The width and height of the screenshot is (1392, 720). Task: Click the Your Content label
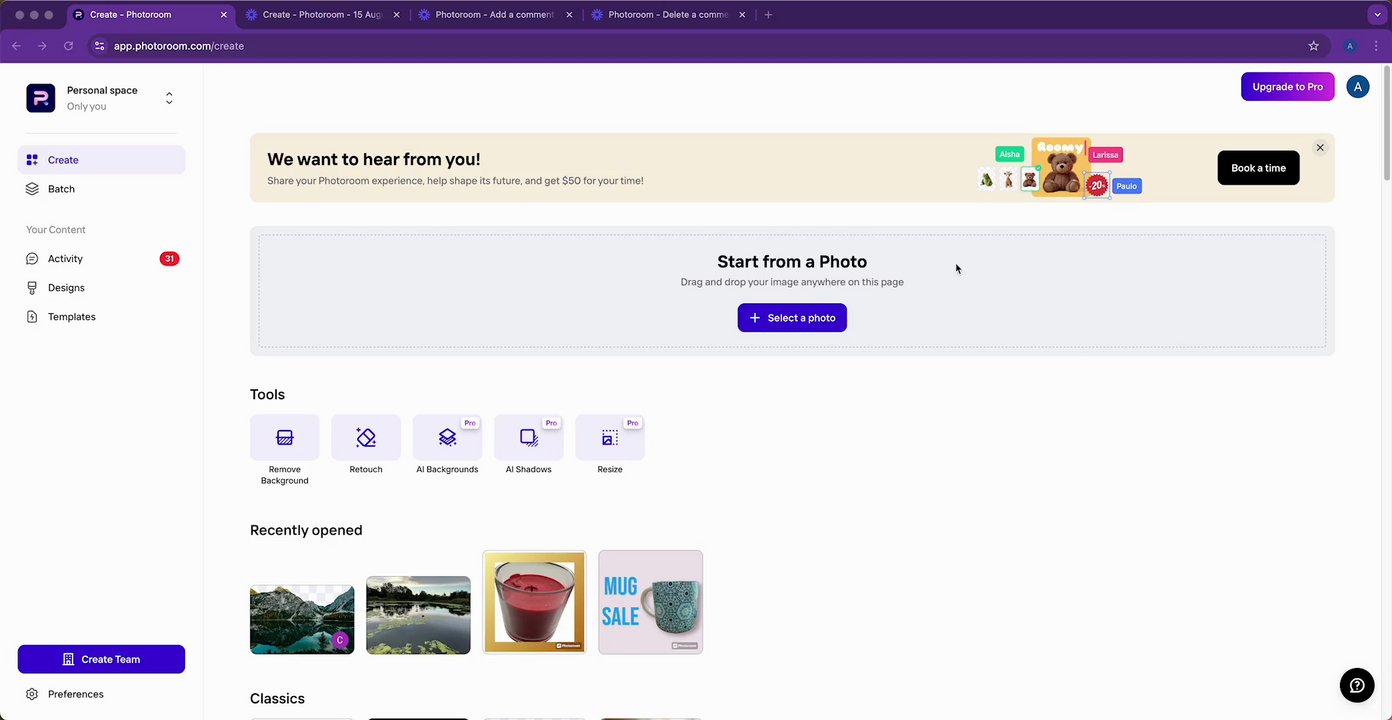(x=56, y=230)
